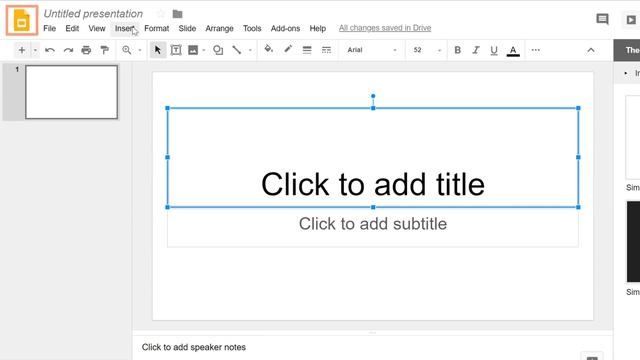The image size is (640, 360).
Task: Open the Edit menu
Action: (72, 29)
